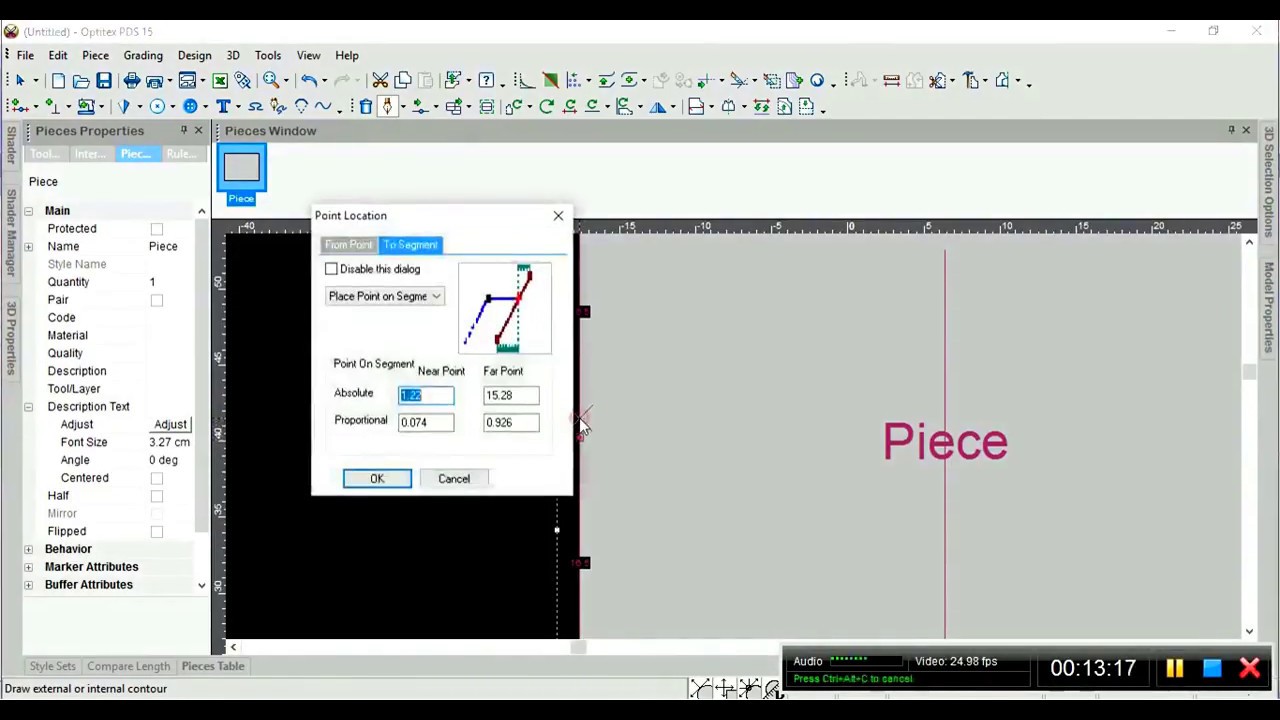Open file using the folder icon
This screenshot has width=1280, height=720.
click(x=81, y=80)
